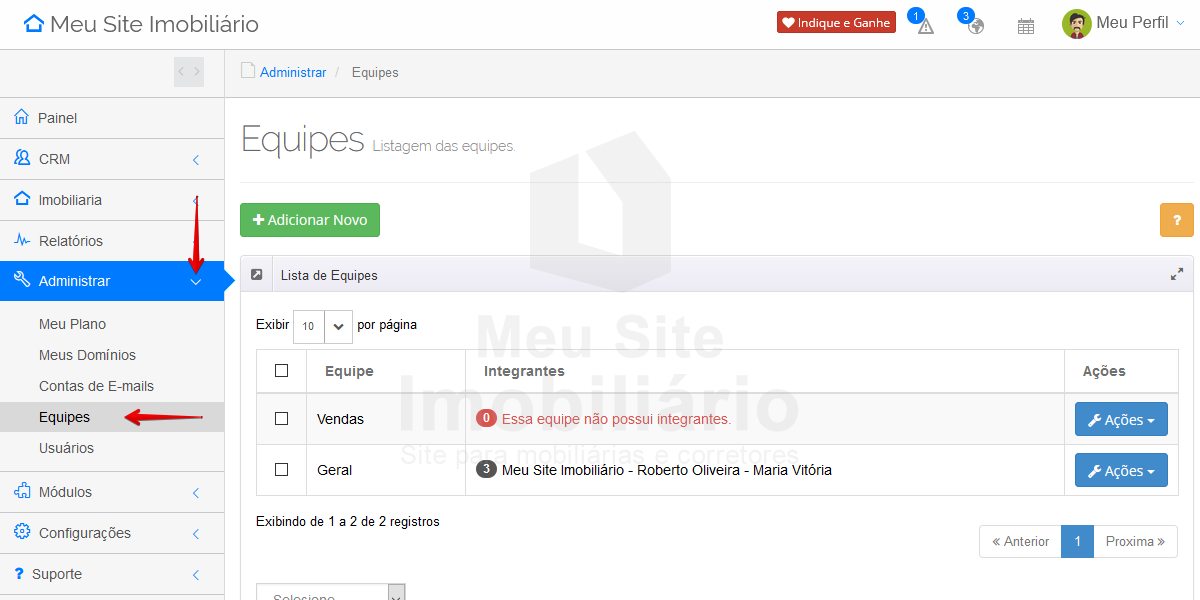Click the Meu Site Imobiliário home logo

coord(141,24)
